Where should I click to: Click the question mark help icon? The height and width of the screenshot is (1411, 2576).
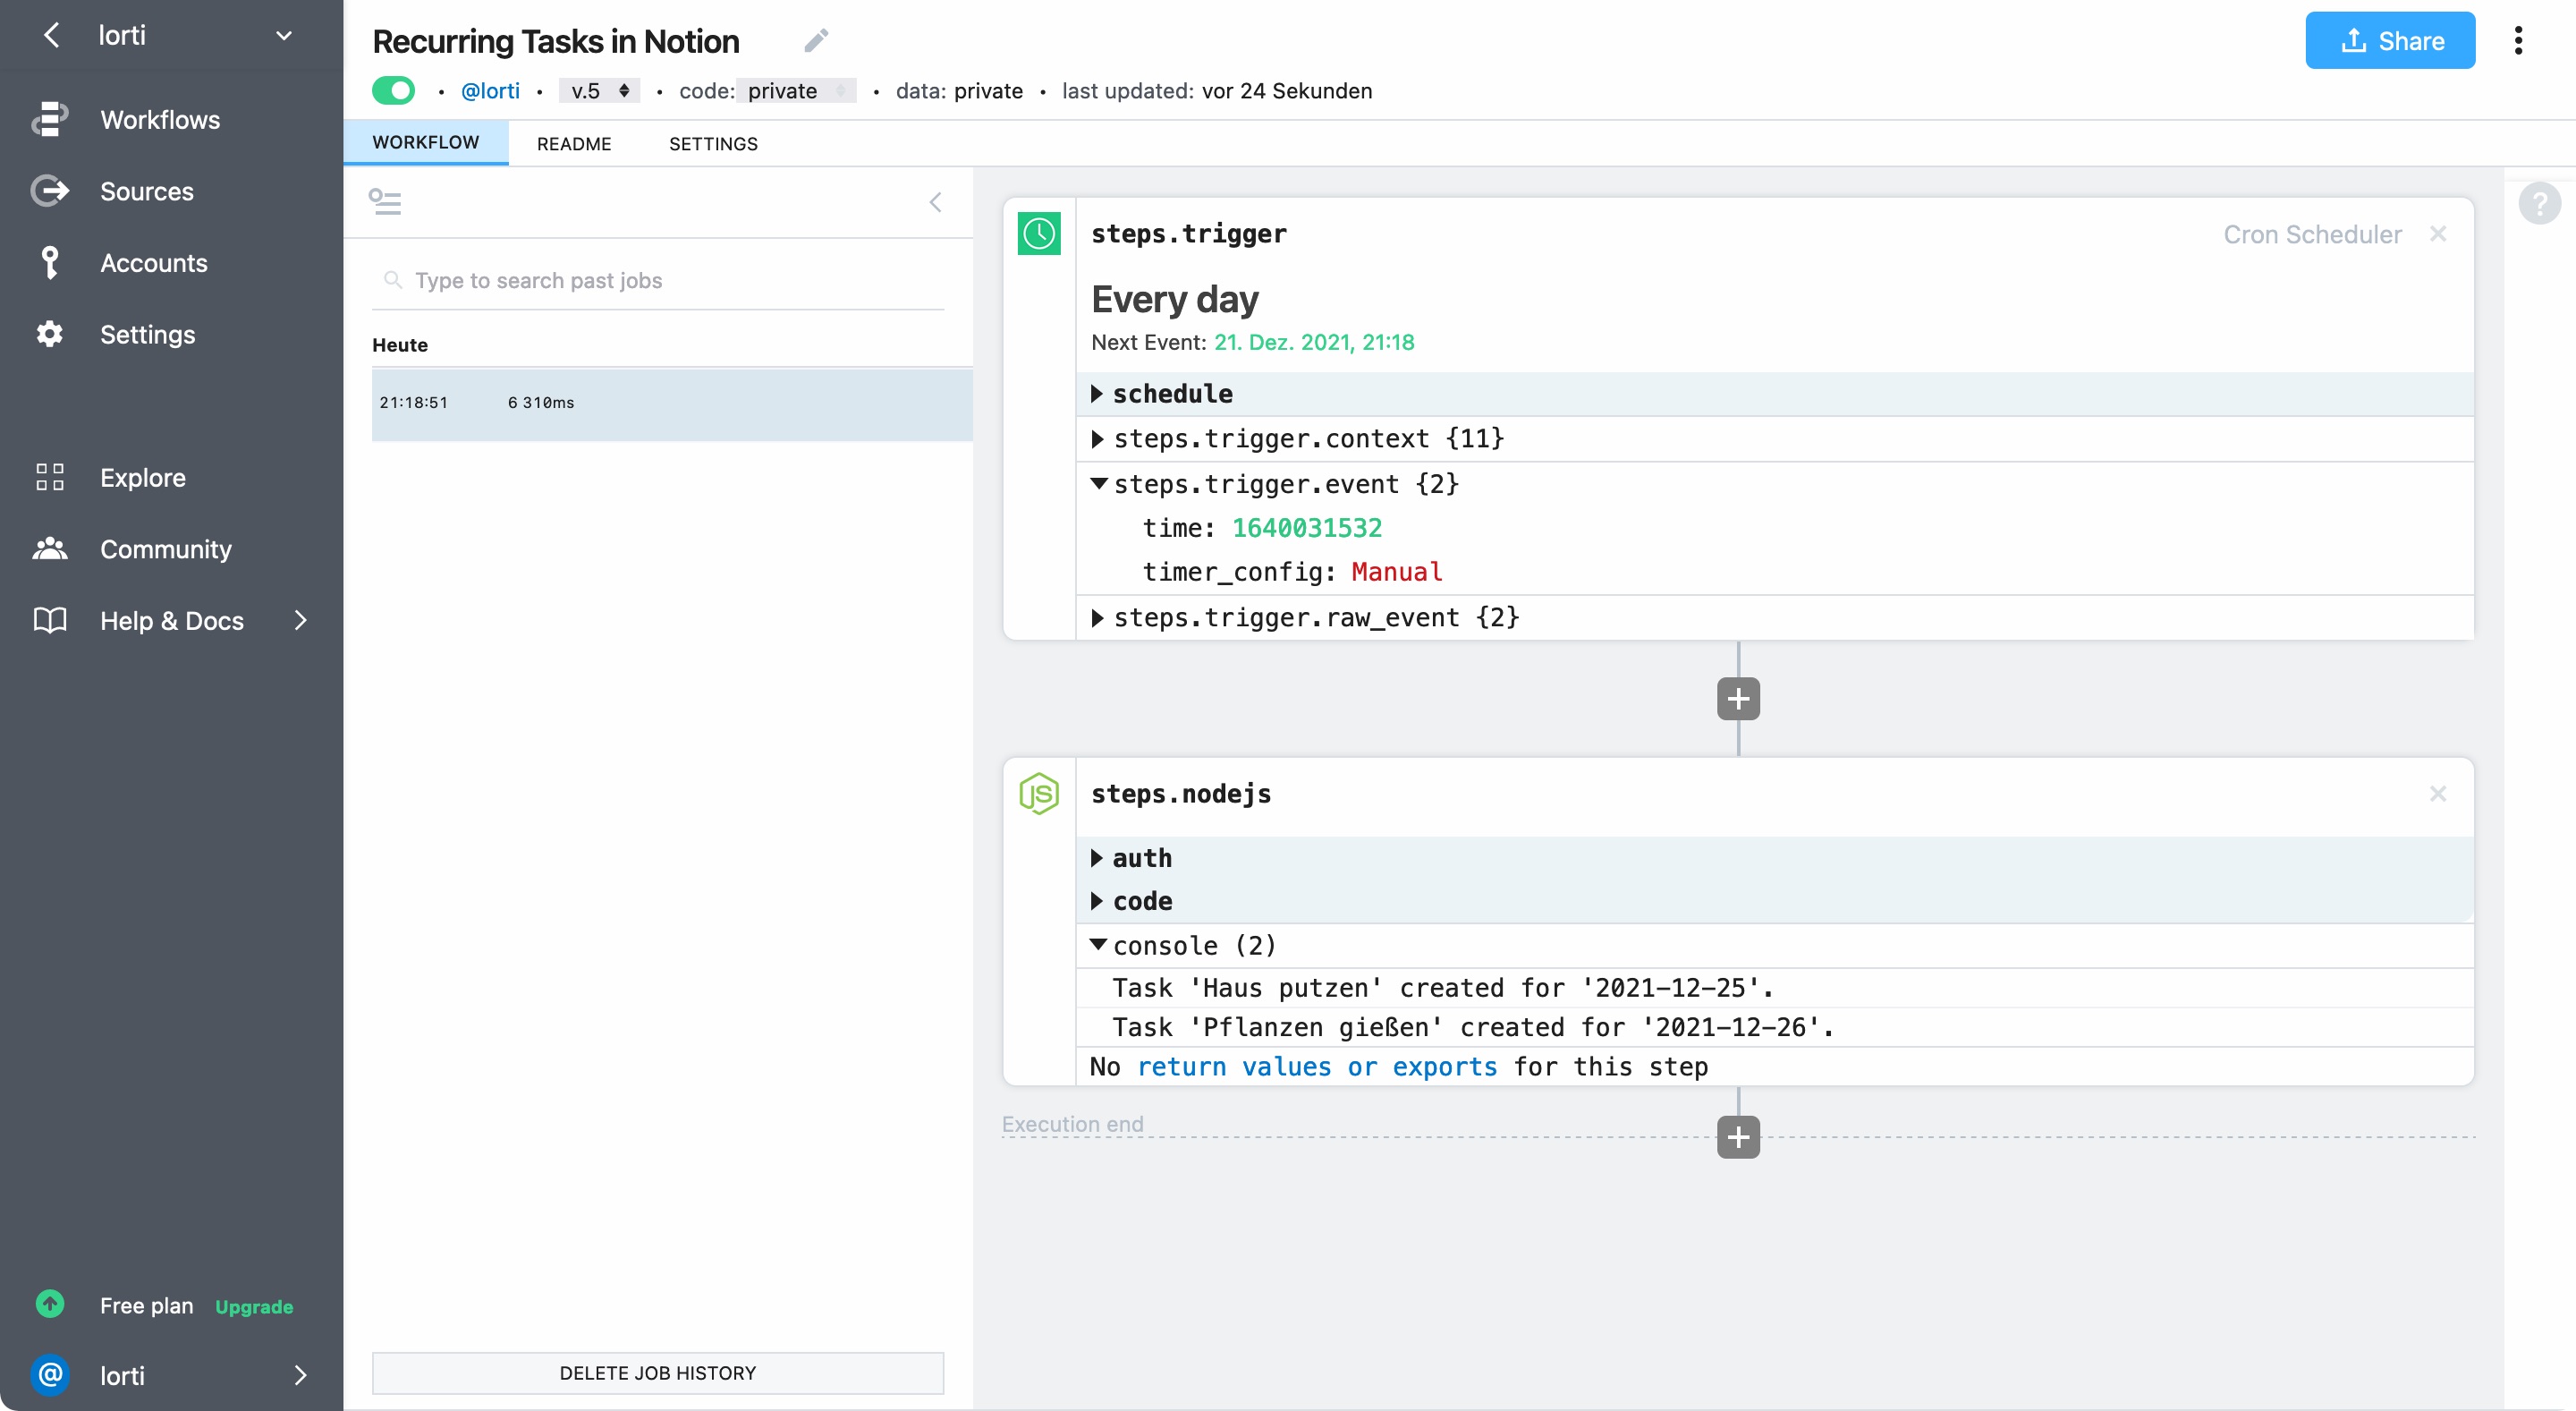click(2539, 204)
